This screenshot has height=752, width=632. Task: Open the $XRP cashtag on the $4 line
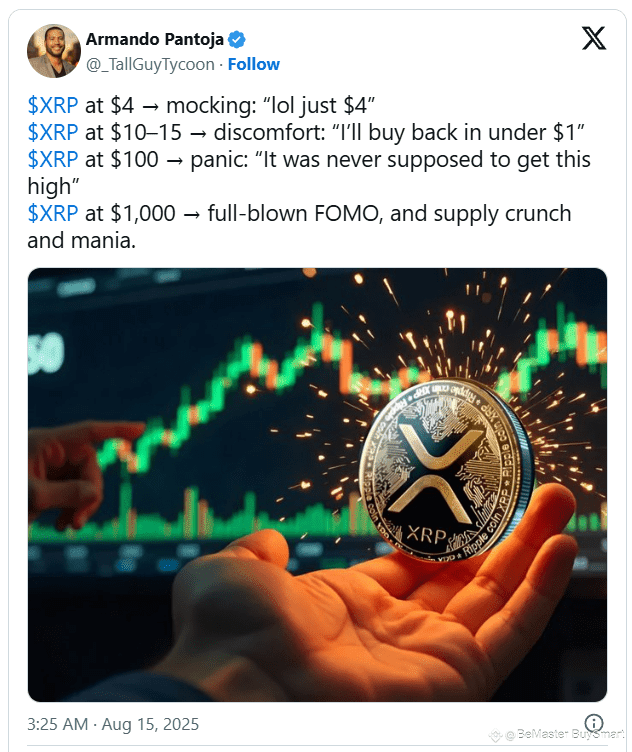pyautogui.click(x=53, y=105)
